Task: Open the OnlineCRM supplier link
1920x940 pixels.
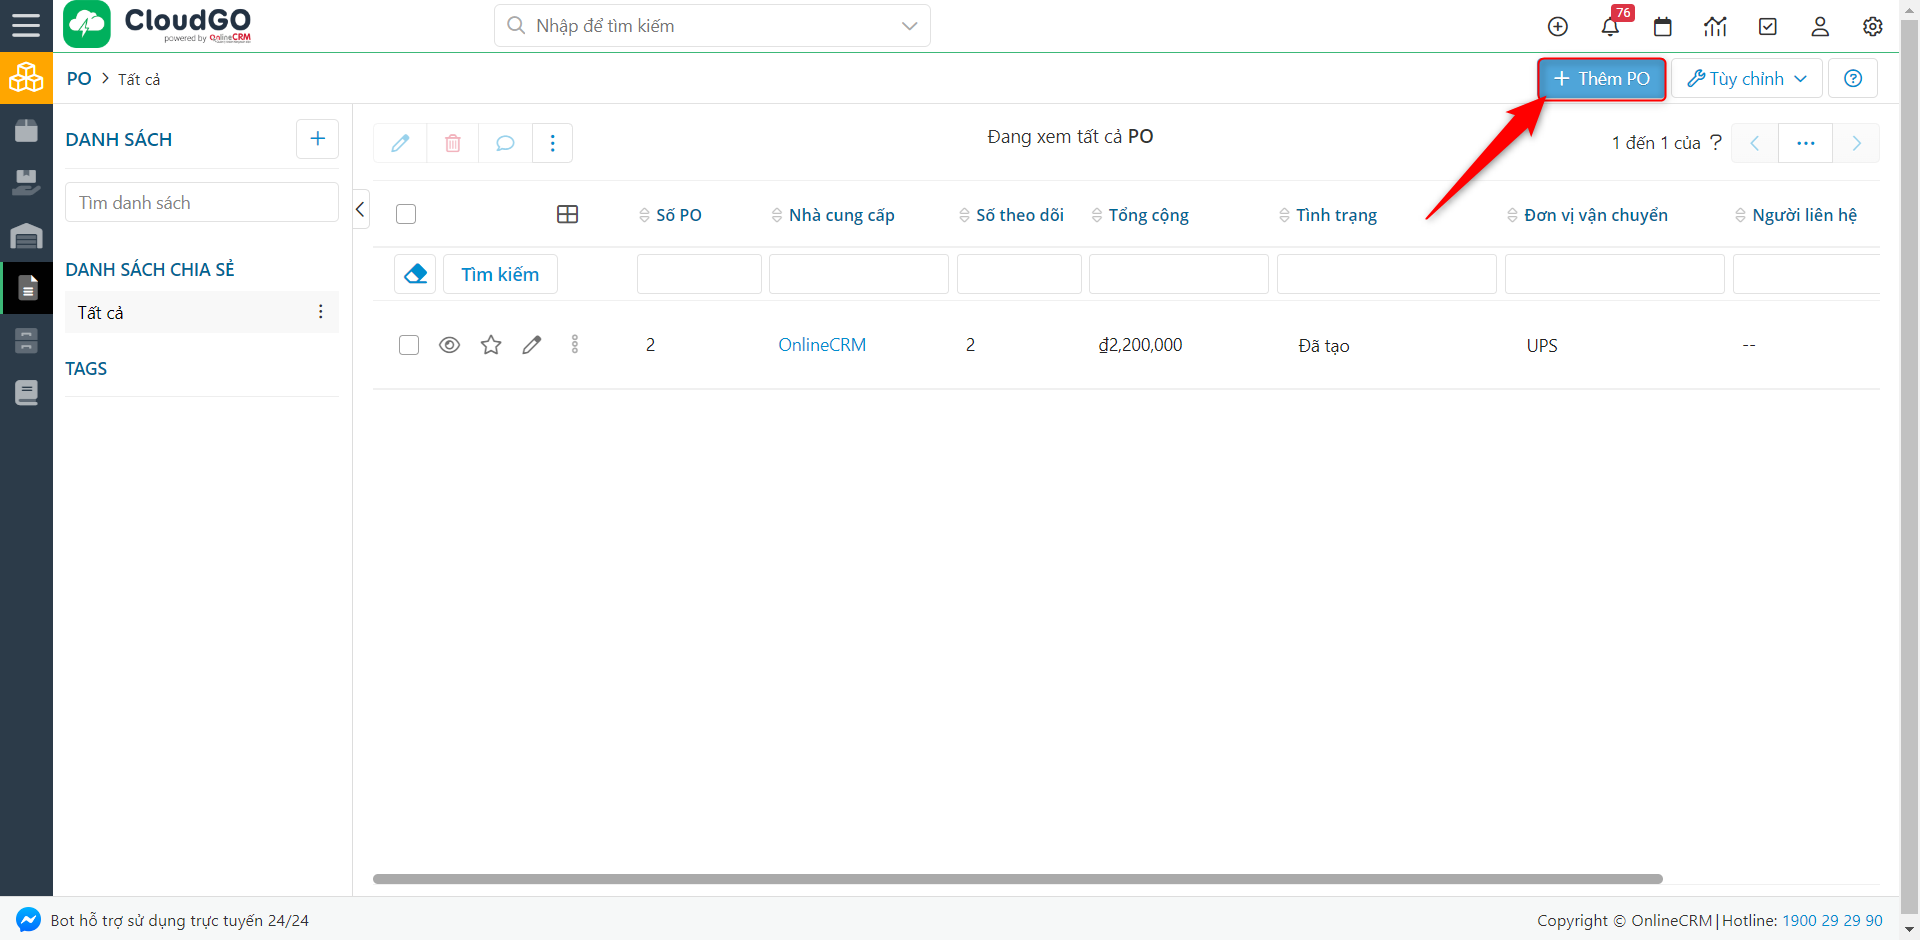Action: pos(822,345)
